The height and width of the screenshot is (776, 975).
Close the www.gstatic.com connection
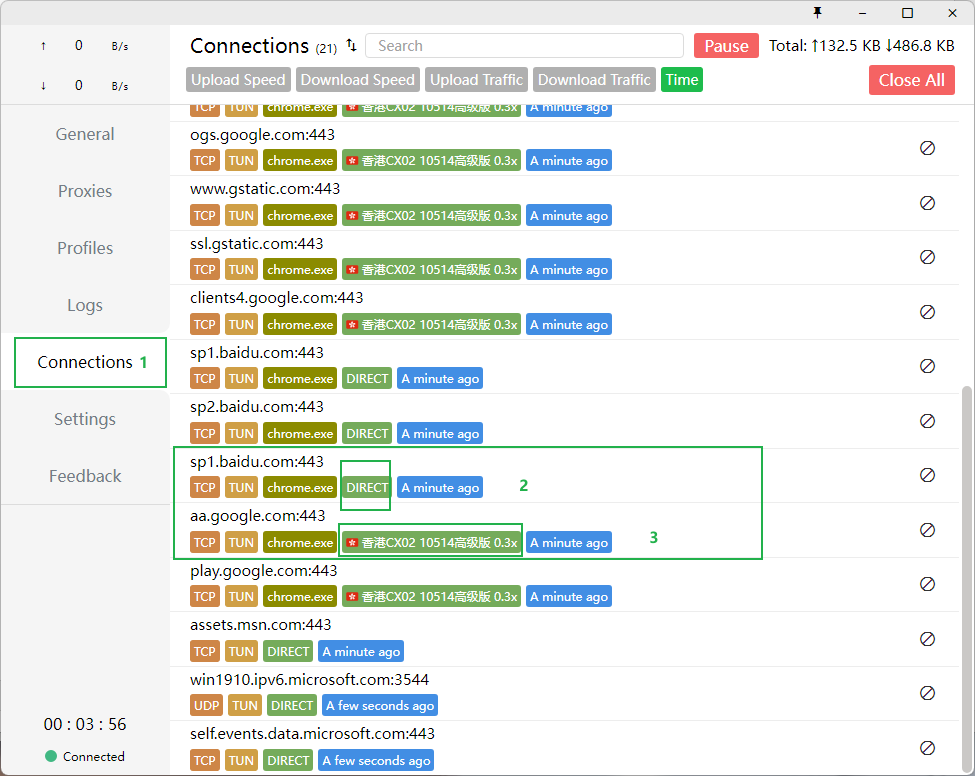[927, 203]
